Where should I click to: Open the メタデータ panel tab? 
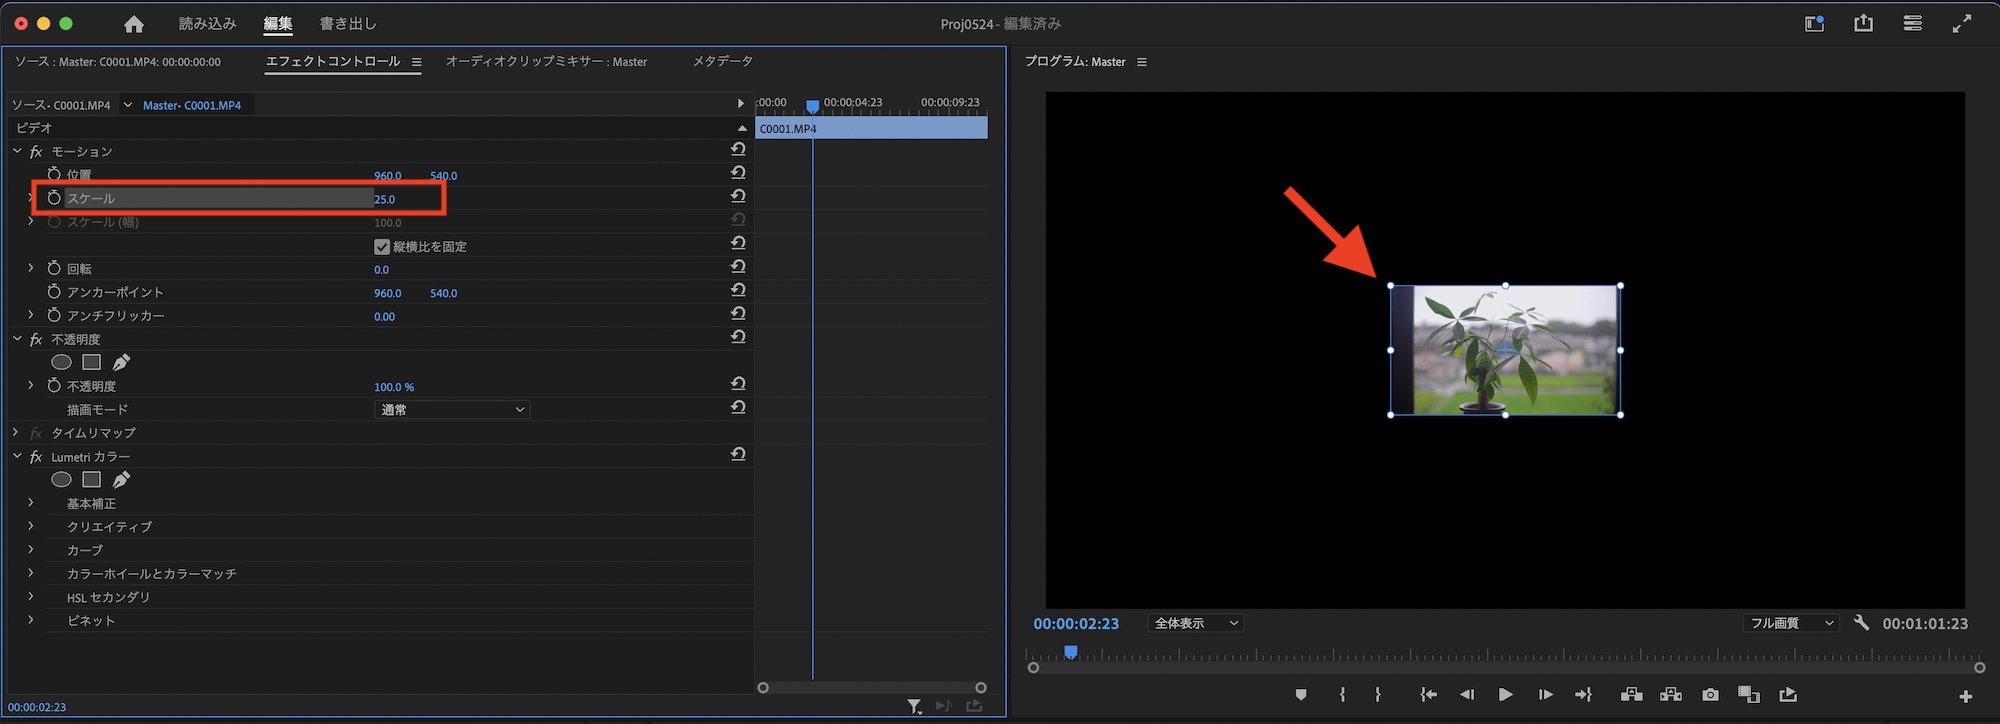click(722, 62)
